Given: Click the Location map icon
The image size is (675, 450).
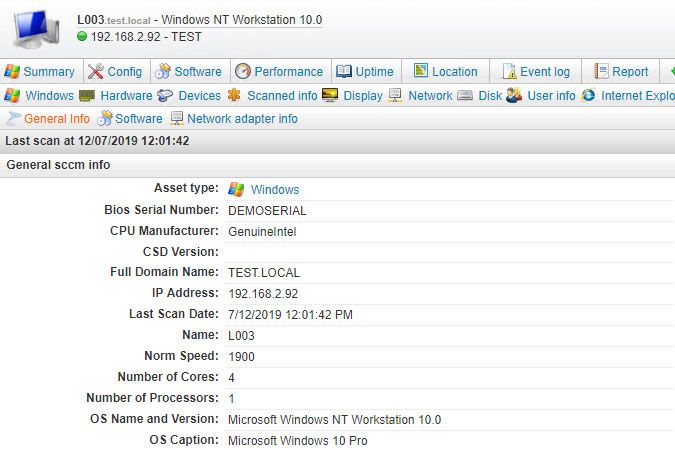Looking at the screenshot, I should [420, 72].
